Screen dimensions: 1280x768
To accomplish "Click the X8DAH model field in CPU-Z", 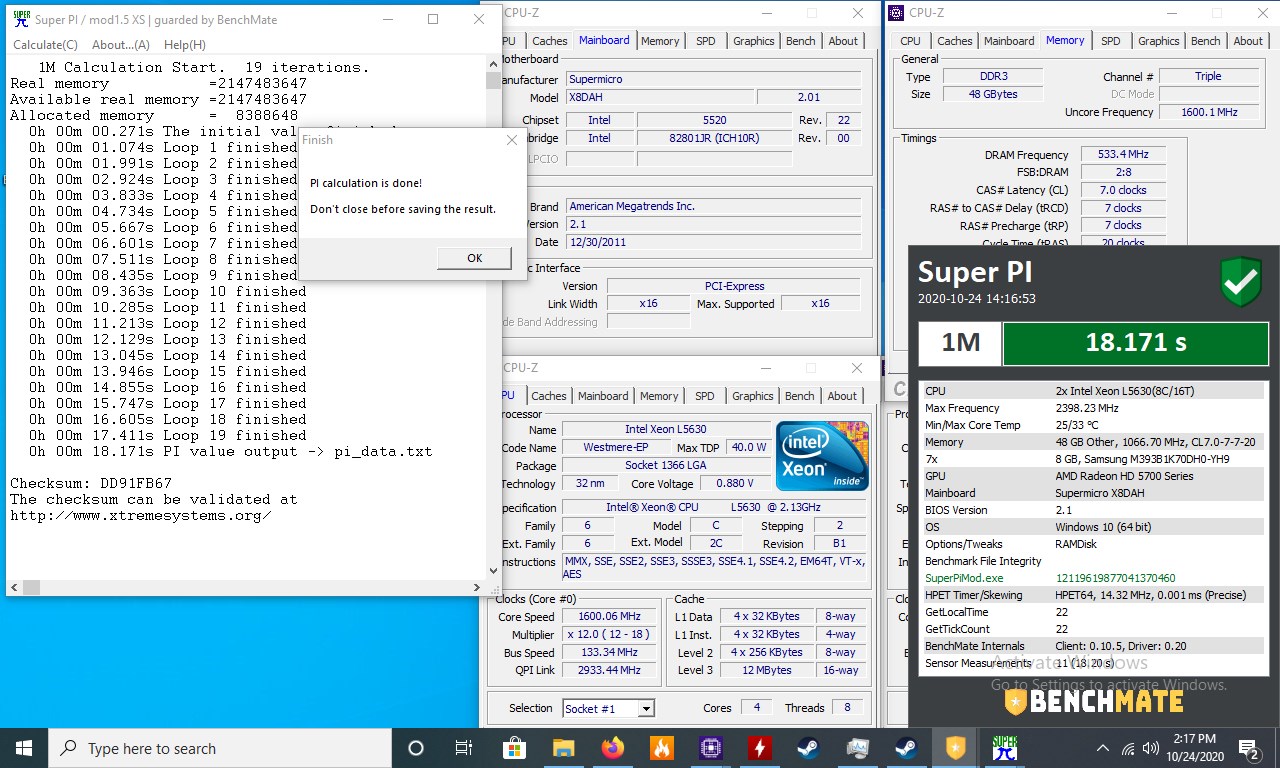I will [x=659, y=97].
